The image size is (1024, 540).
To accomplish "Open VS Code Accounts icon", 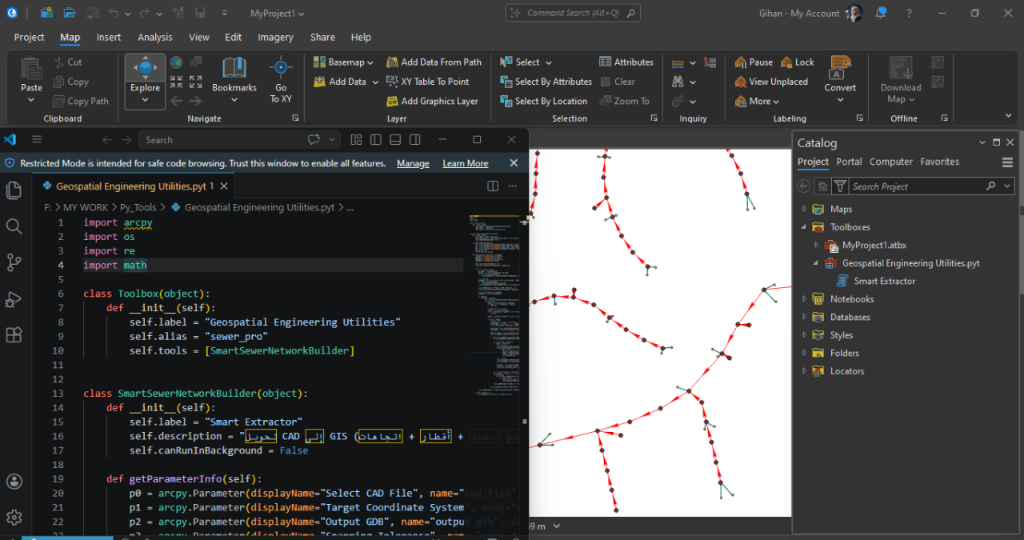I will tap(14, 482).
